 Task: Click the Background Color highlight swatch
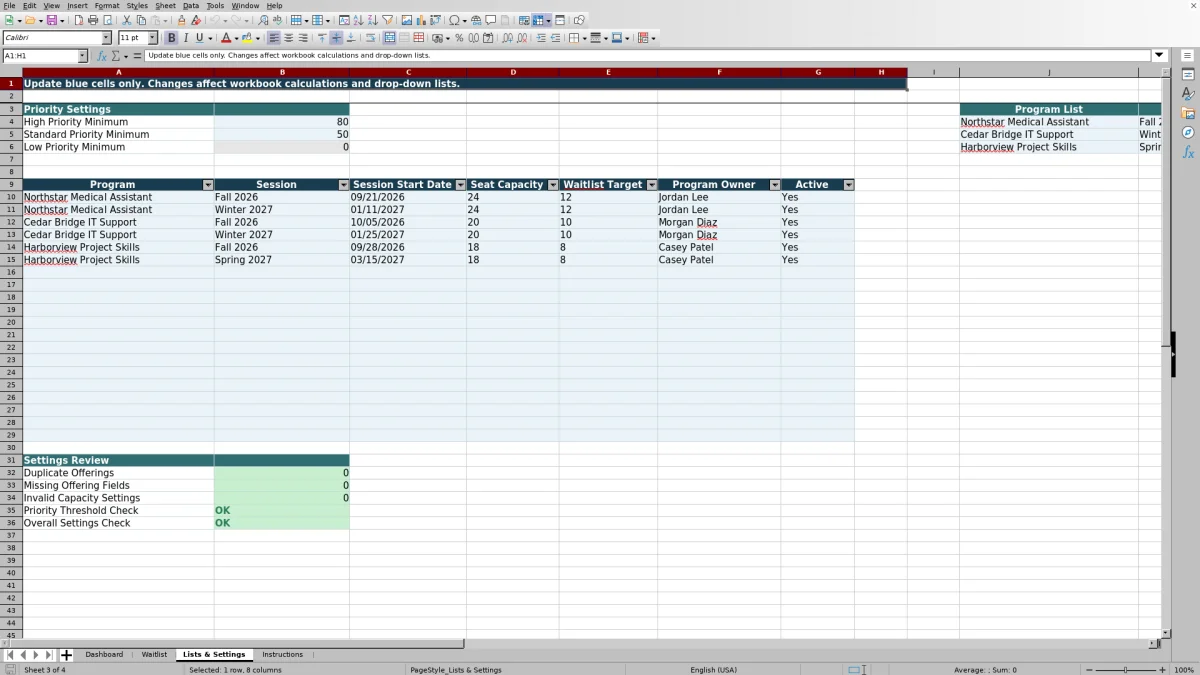point(246,38)
